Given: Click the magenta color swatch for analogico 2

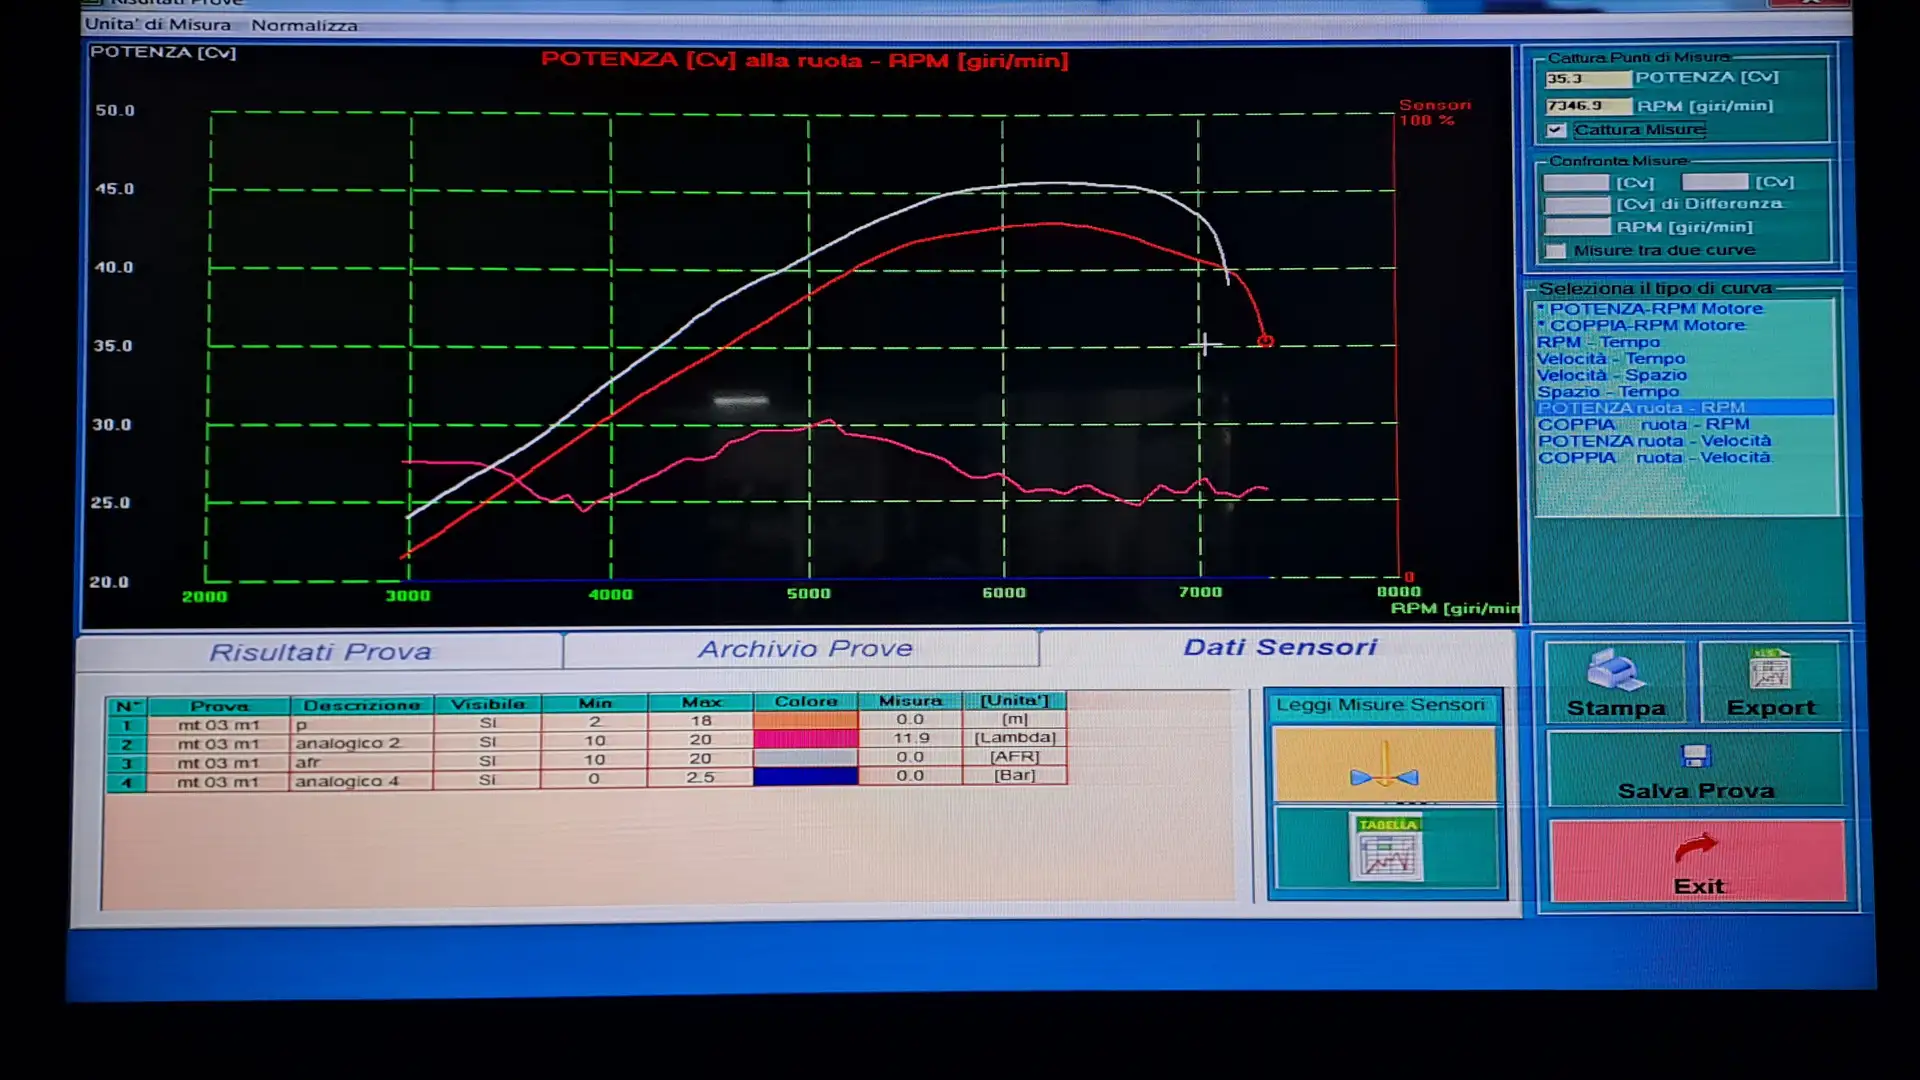Looking at the screenshot, I should [805, 739].
